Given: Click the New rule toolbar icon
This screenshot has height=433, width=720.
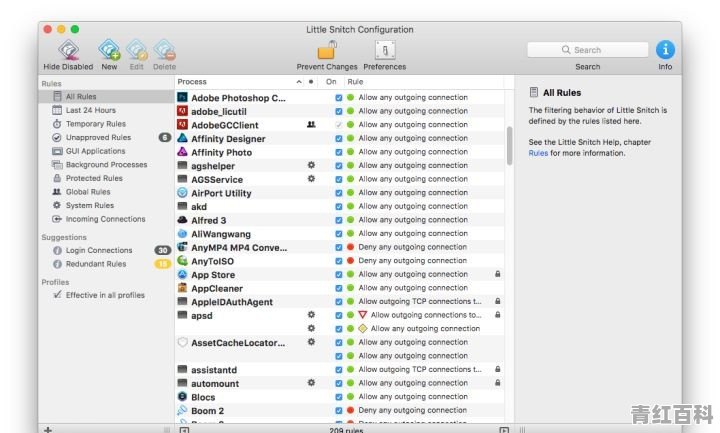Looking at the screenshot, I should [x=109, y=50].
